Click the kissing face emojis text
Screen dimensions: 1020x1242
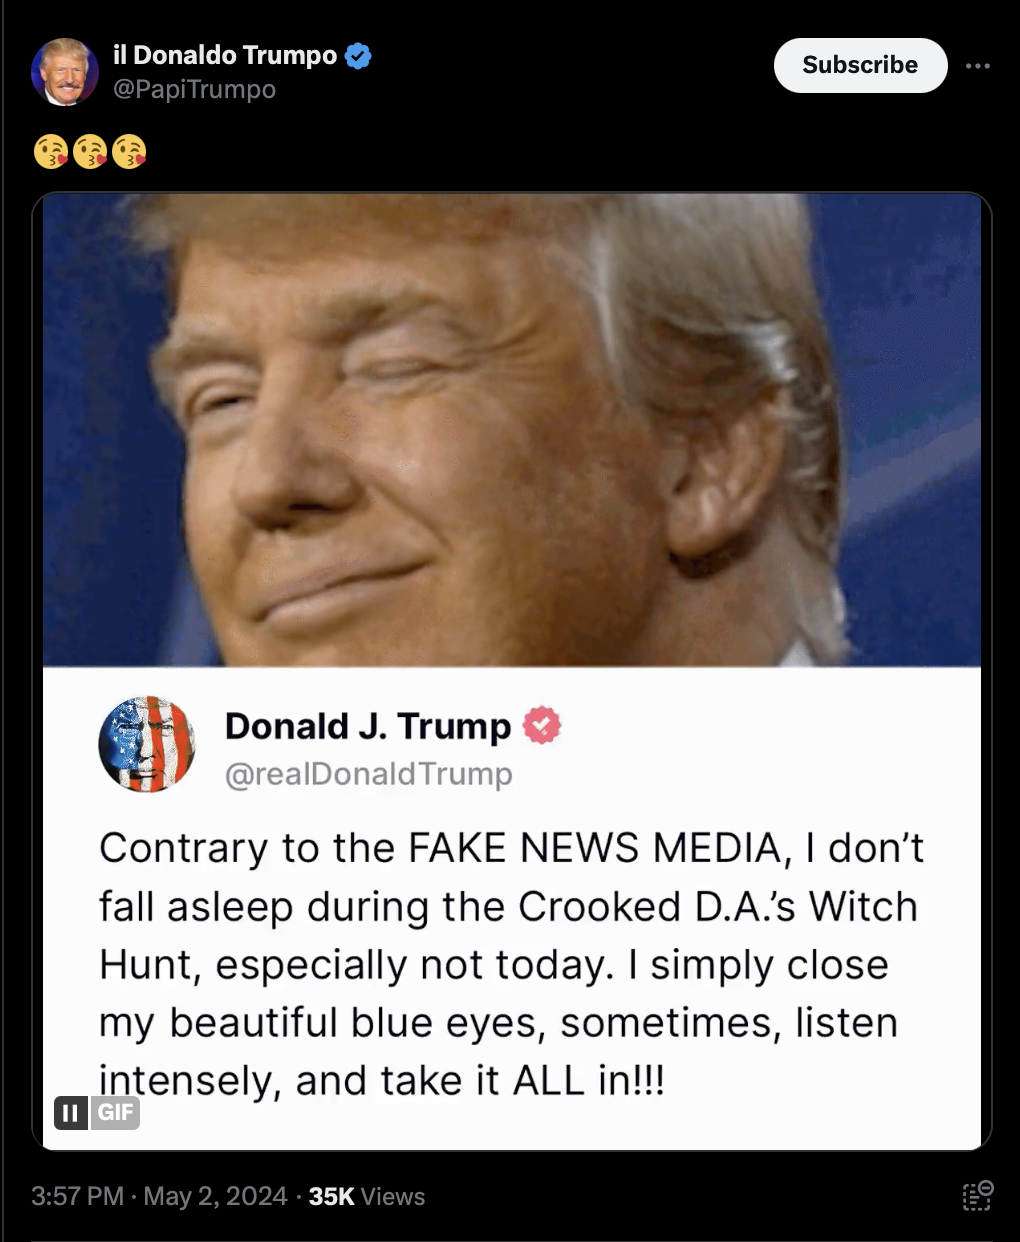point(90,152)
